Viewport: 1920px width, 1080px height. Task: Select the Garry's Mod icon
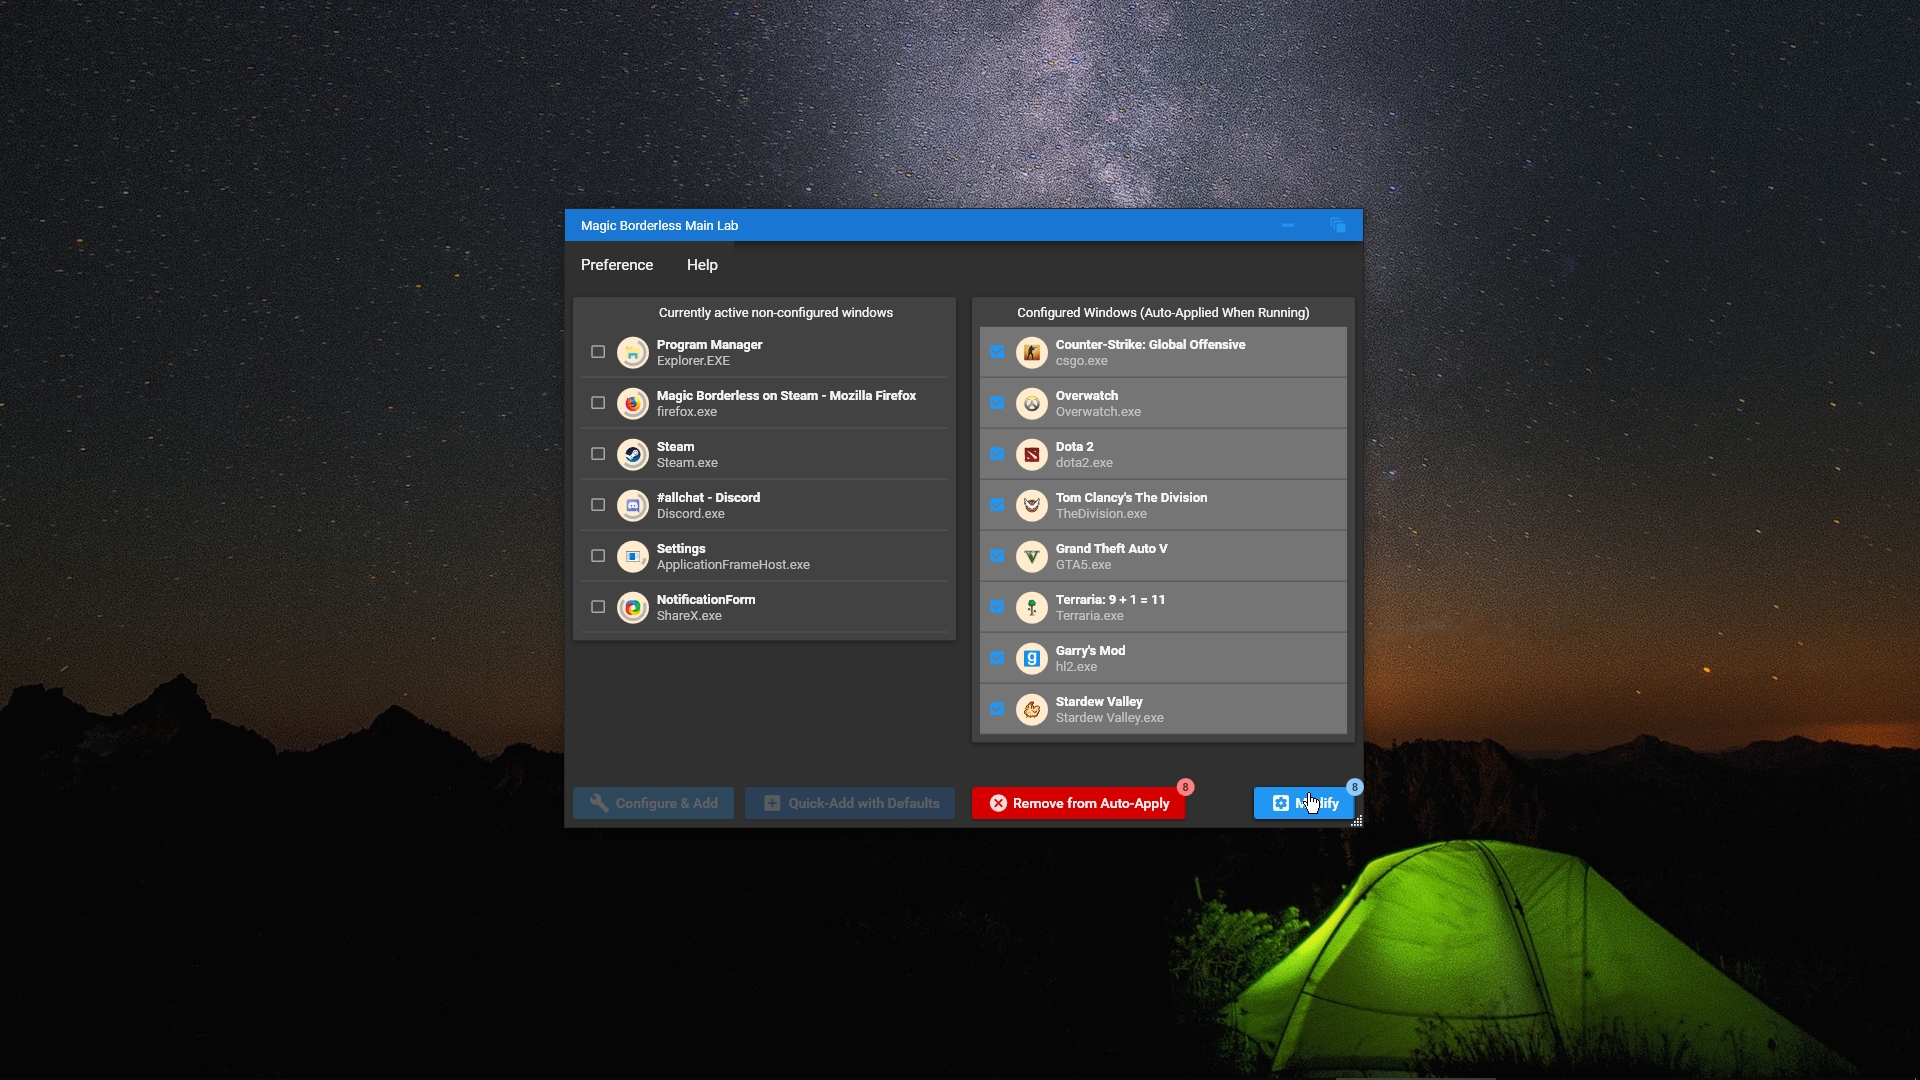(x=1032, y=658)
